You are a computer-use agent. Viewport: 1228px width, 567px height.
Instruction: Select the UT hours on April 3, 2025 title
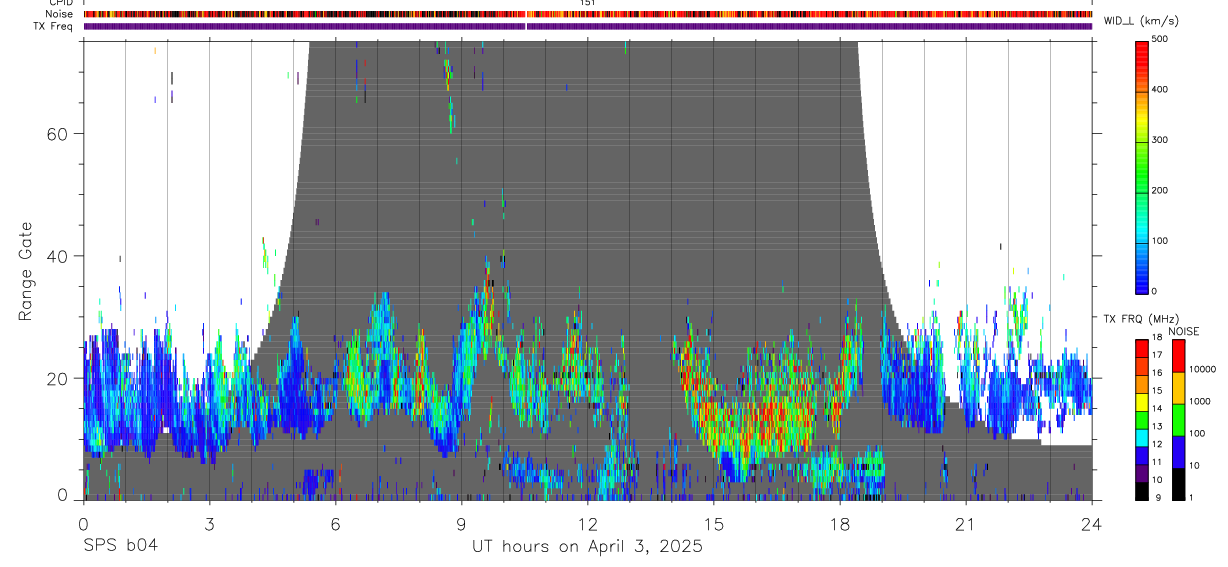(588, 547)
